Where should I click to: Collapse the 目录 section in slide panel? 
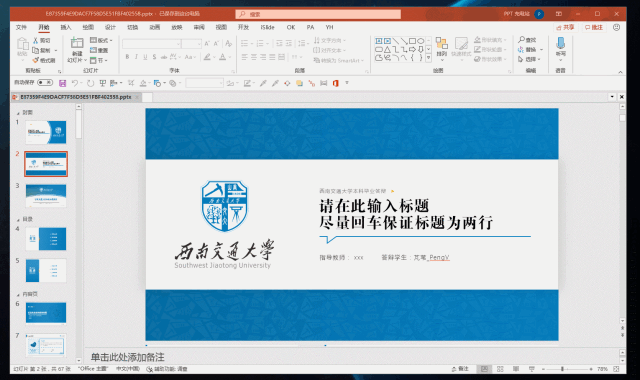coord(18,220)
